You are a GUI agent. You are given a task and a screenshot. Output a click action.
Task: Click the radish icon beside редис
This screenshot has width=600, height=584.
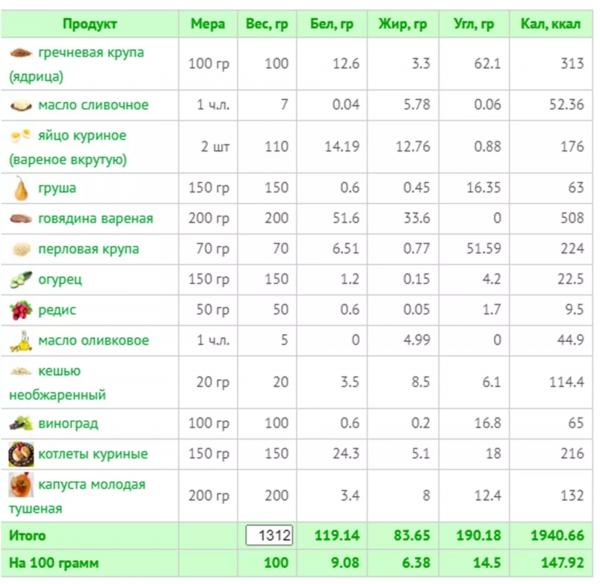click(x=21, y=310)
